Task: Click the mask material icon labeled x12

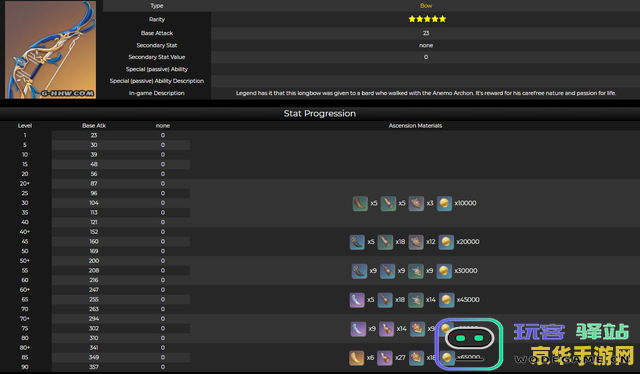Action: point(416,242)
